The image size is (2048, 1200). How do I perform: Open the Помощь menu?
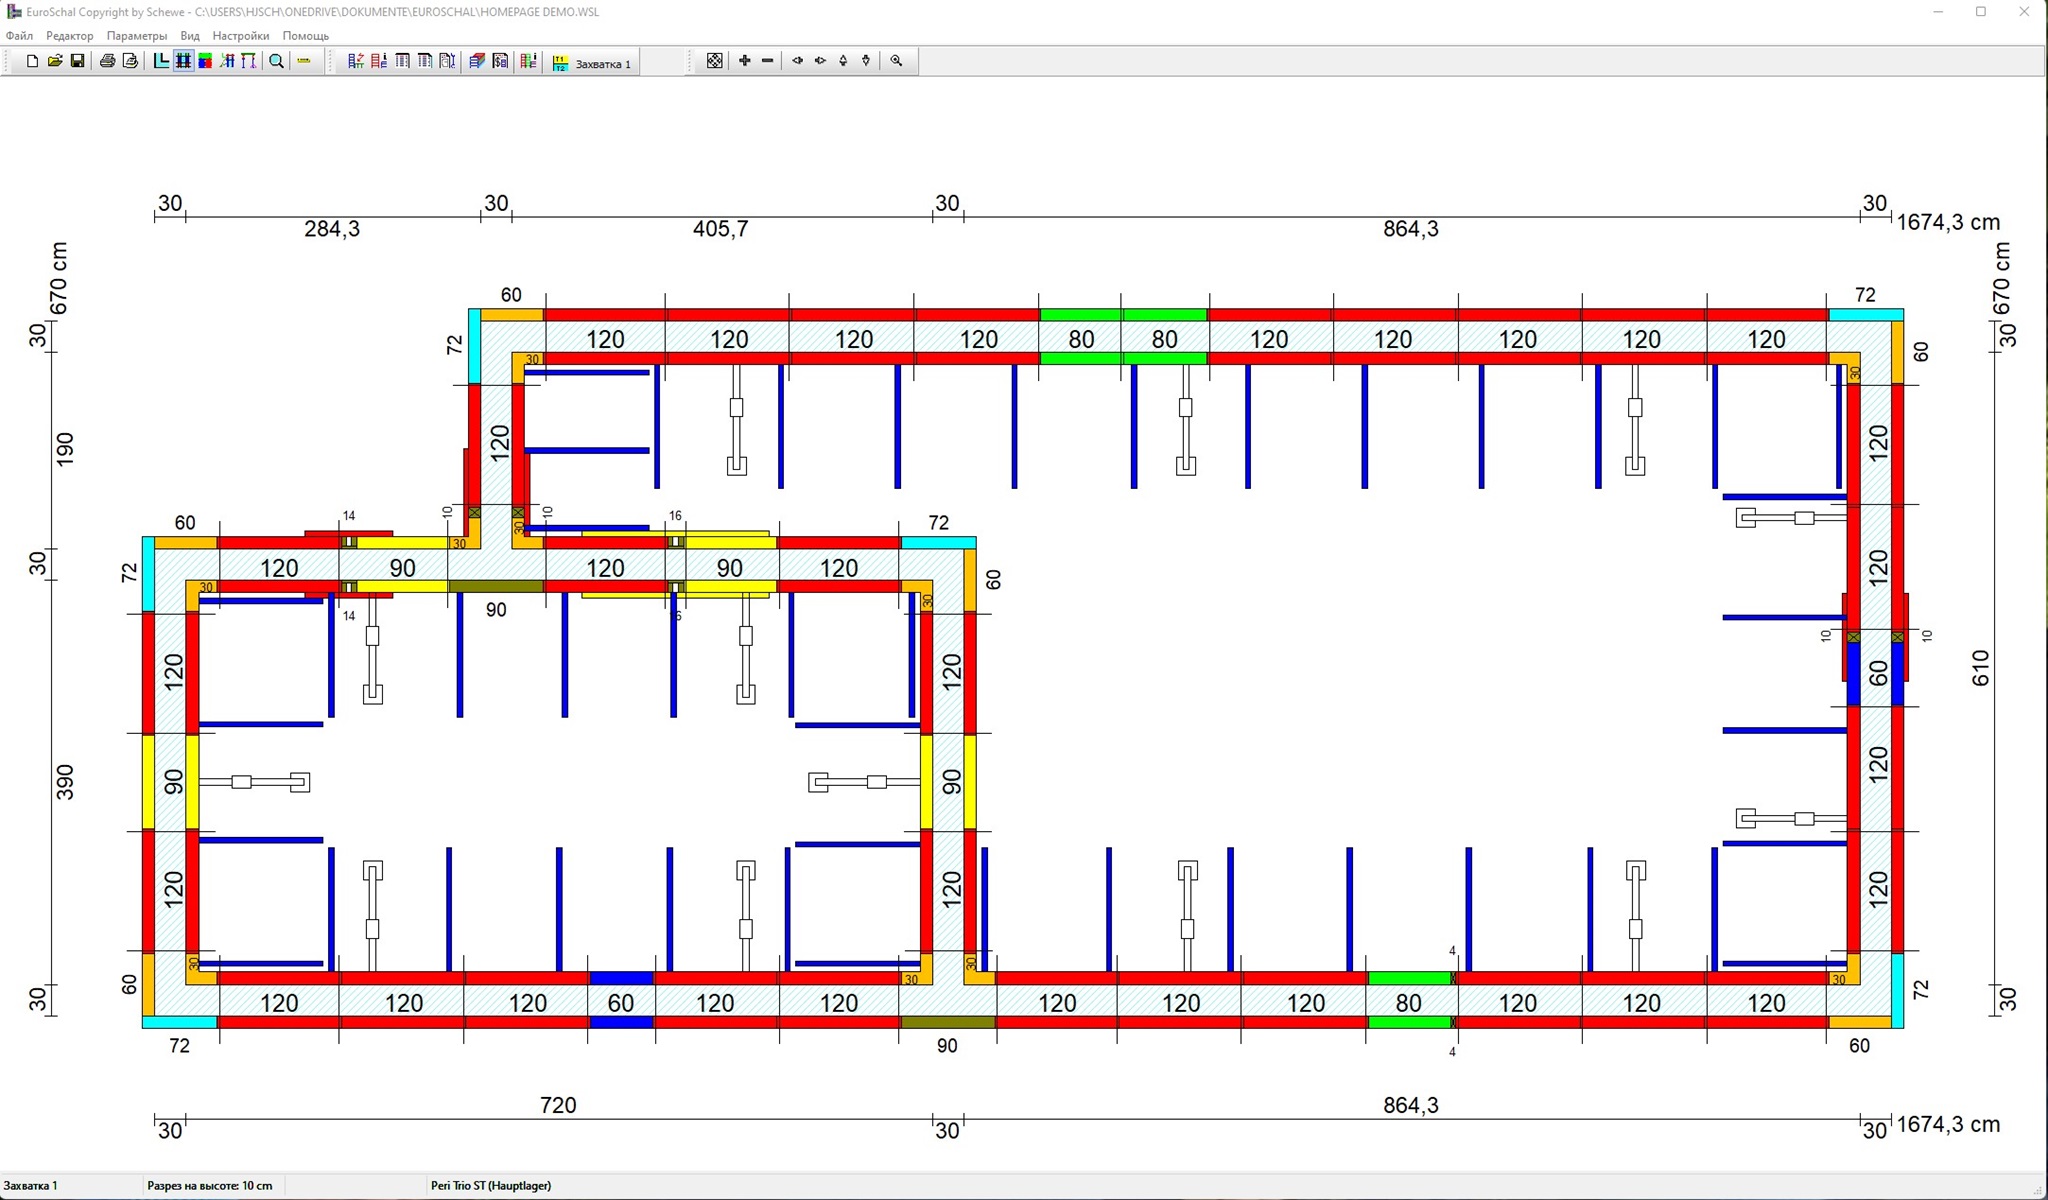tap(305, 36)
